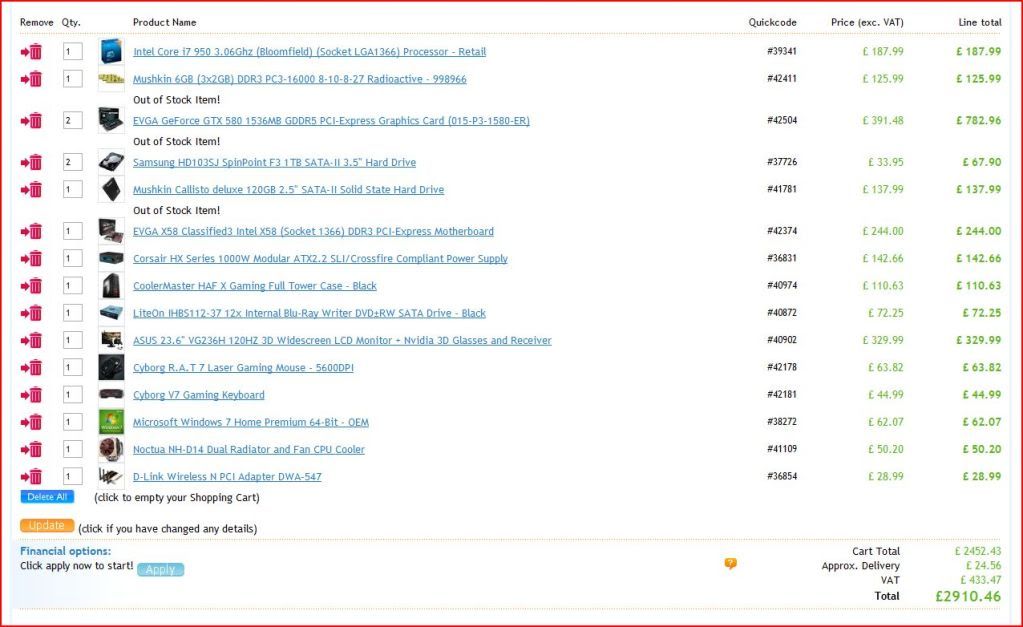Click the CoolerMaster HAF X case thumbnail
This screenshot has height=627, width=1023.
(111, 286)
